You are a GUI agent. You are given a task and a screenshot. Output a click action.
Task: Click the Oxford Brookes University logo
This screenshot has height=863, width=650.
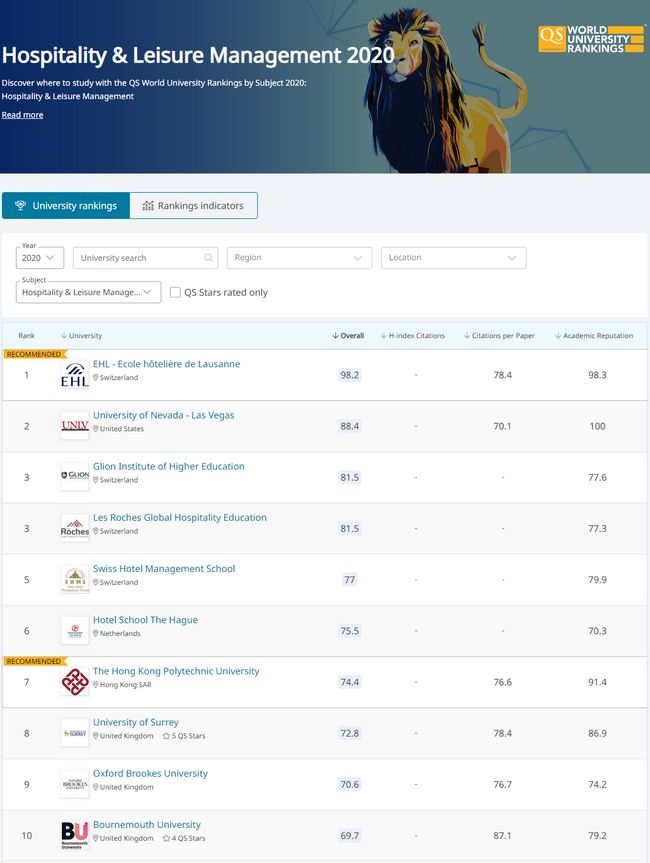tap(75, 784)
